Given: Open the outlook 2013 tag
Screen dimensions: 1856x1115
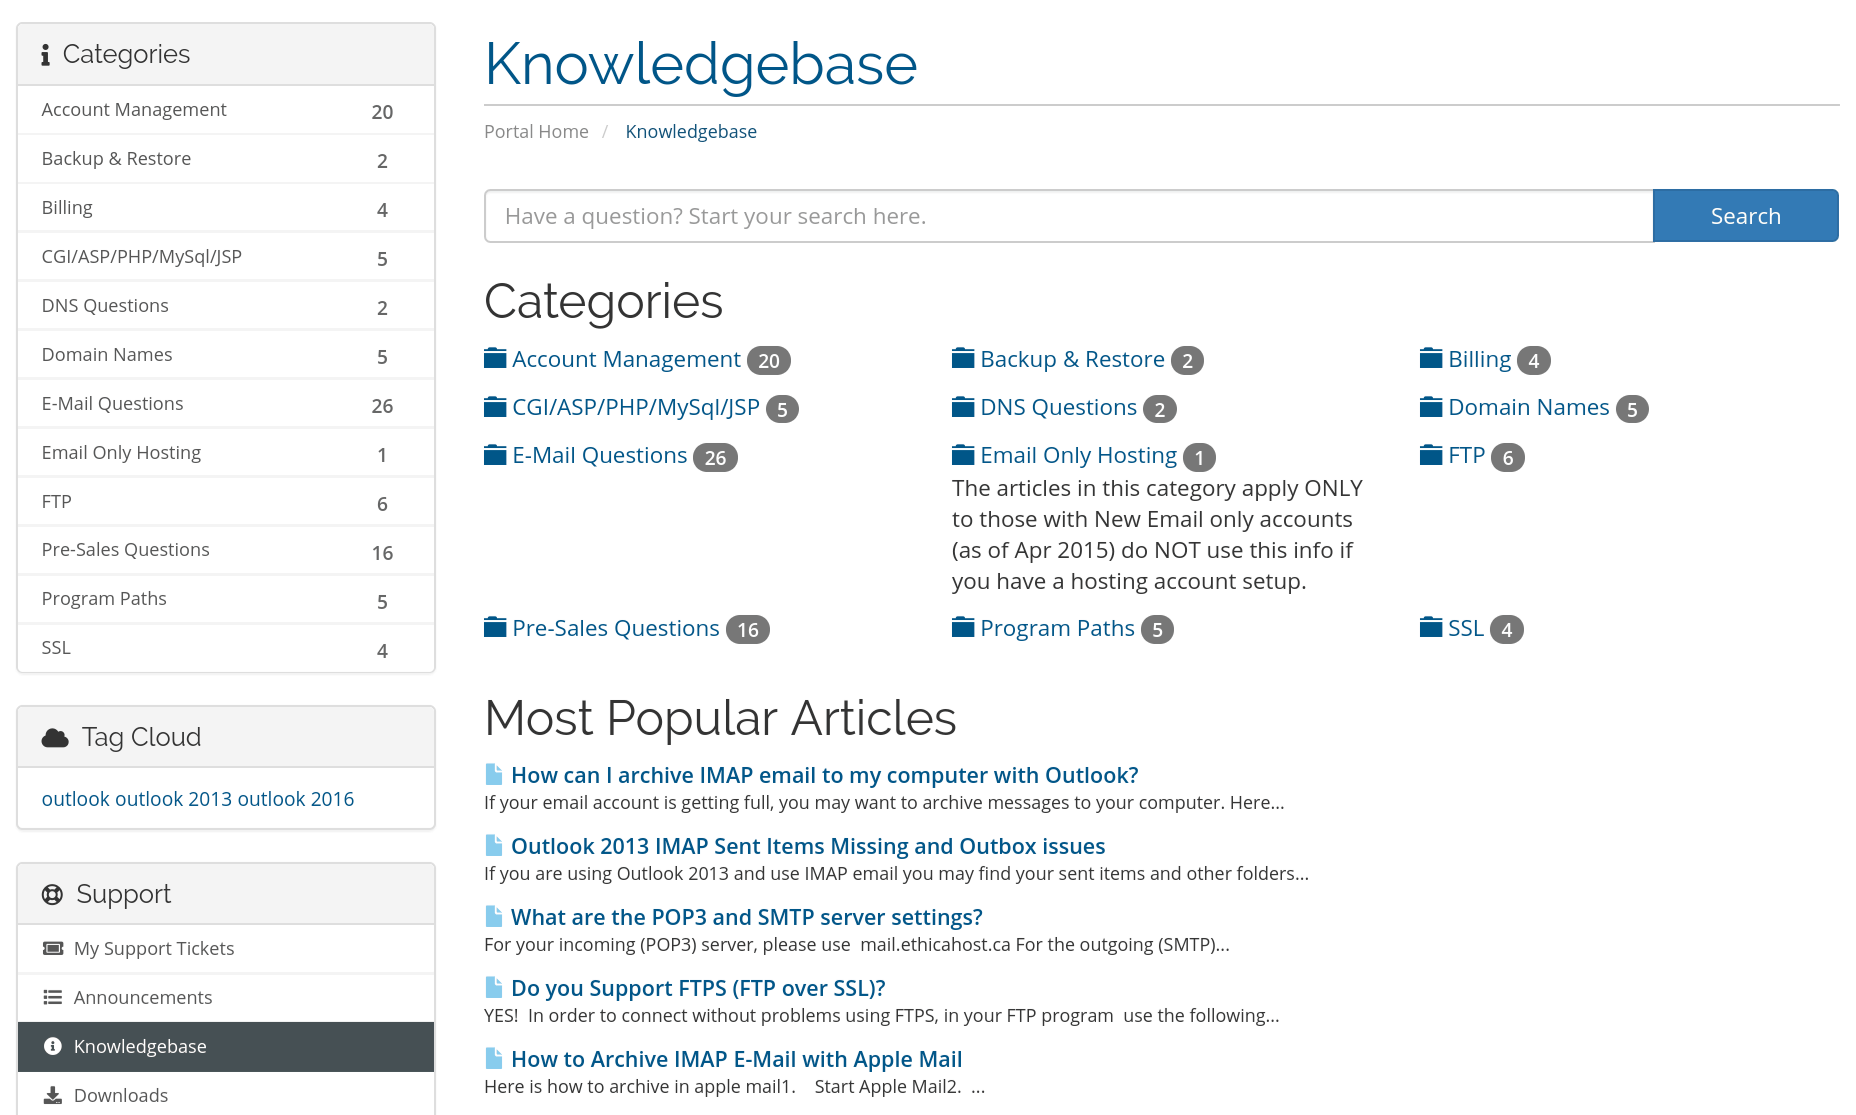Looking at the screenshot, I should point(173,799).
